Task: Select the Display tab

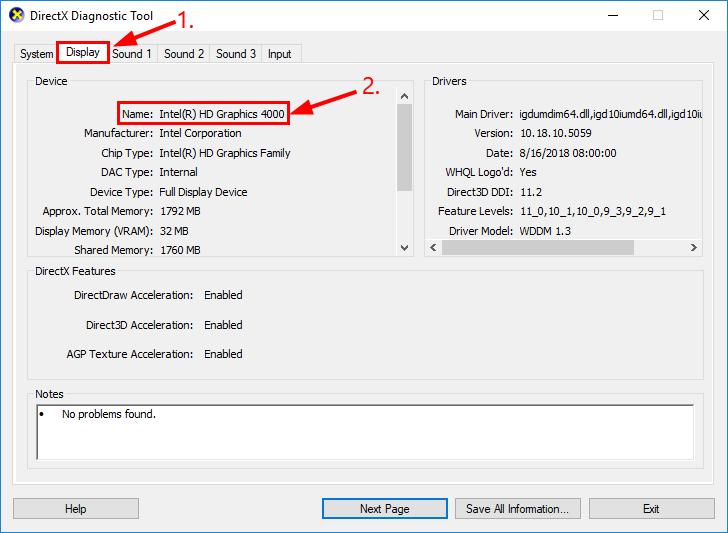Action: [x=83, y=52]
